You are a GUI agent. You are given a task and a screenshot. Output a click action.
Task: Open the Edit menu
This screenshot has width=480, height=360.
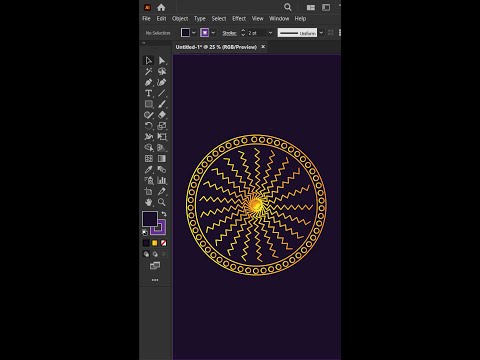pos(161,19)
